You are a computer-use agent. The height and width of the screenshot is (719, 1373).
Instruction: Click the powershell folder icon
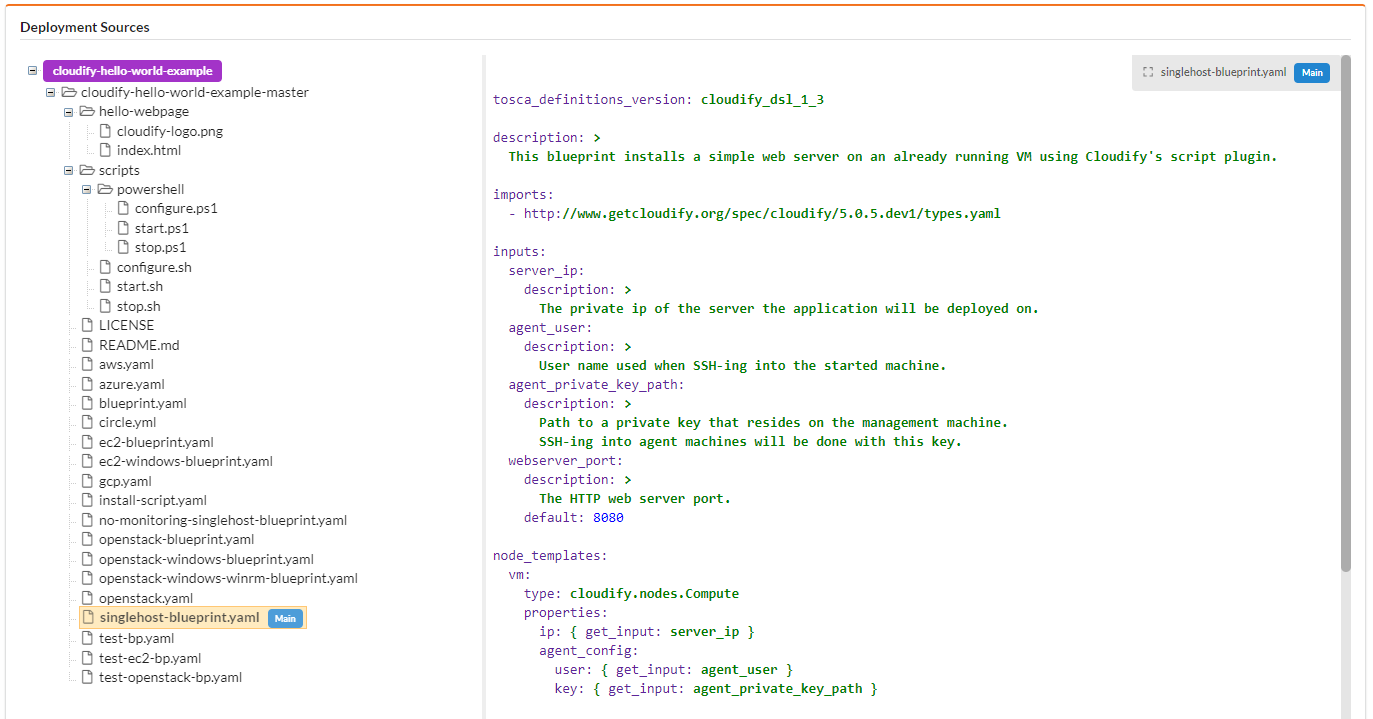click(105, 190)
